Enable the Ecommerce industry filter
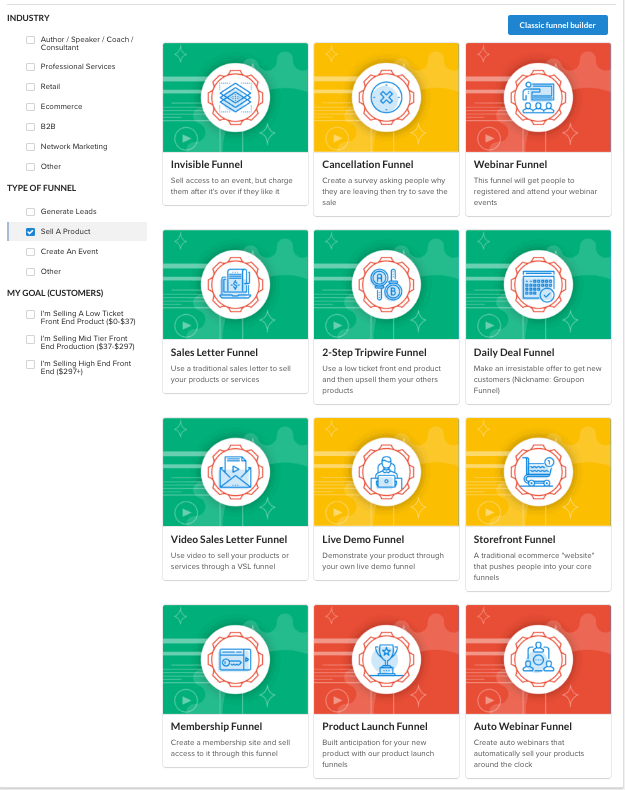Image resolution: width=625 pixels, height=790 pixels. 31,107
